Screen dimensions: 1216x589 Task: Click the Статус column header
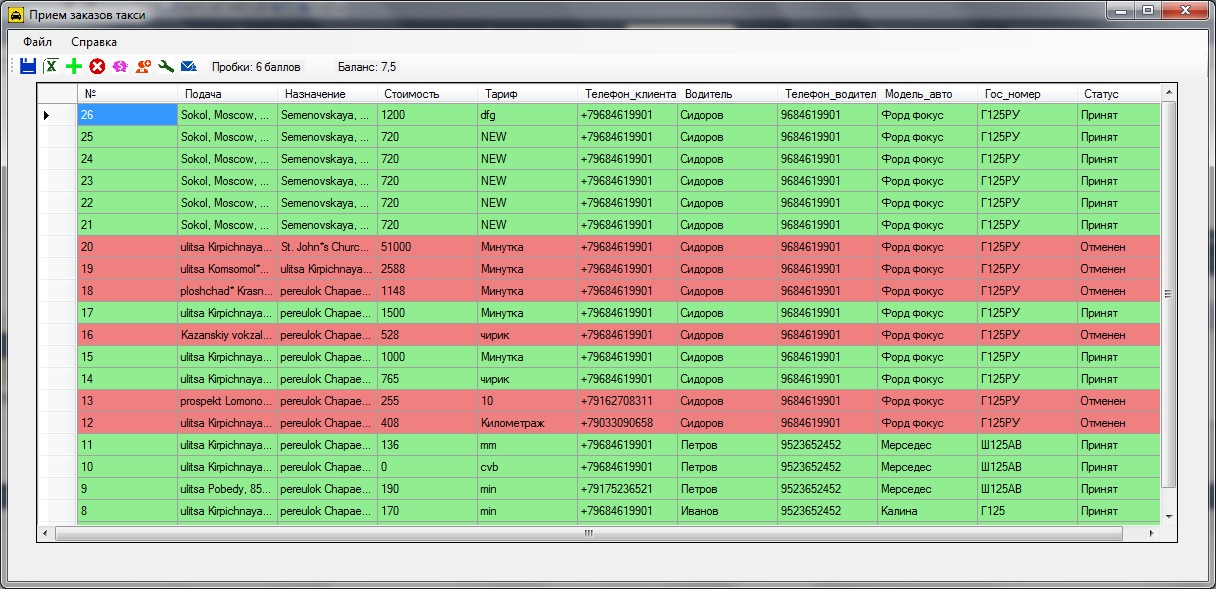[x=1118, y=94]
